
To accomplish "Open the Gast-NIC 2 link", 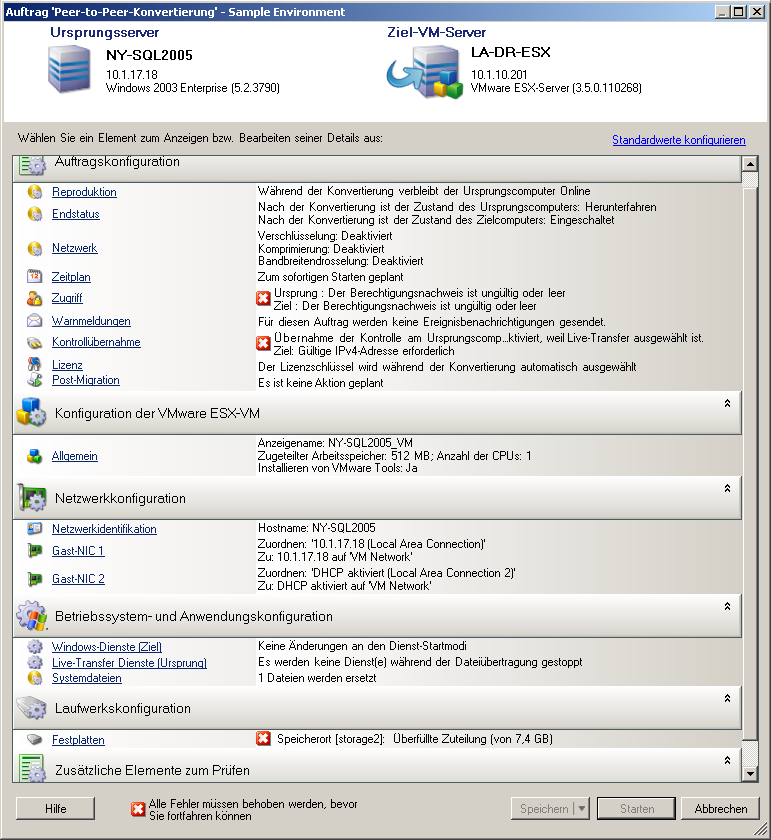I will click(x=78, y=579).
